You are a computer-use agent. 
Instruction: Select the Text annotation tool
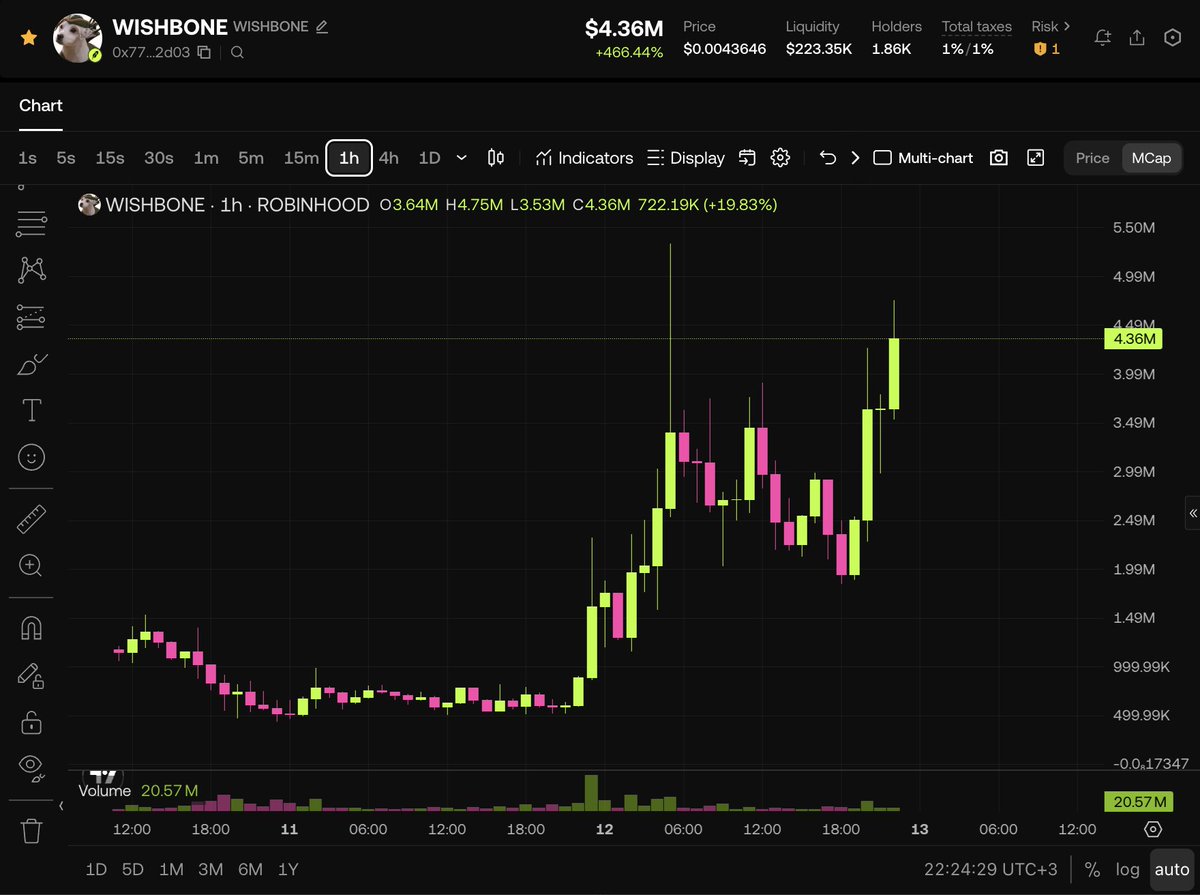(x=32, y=410)
